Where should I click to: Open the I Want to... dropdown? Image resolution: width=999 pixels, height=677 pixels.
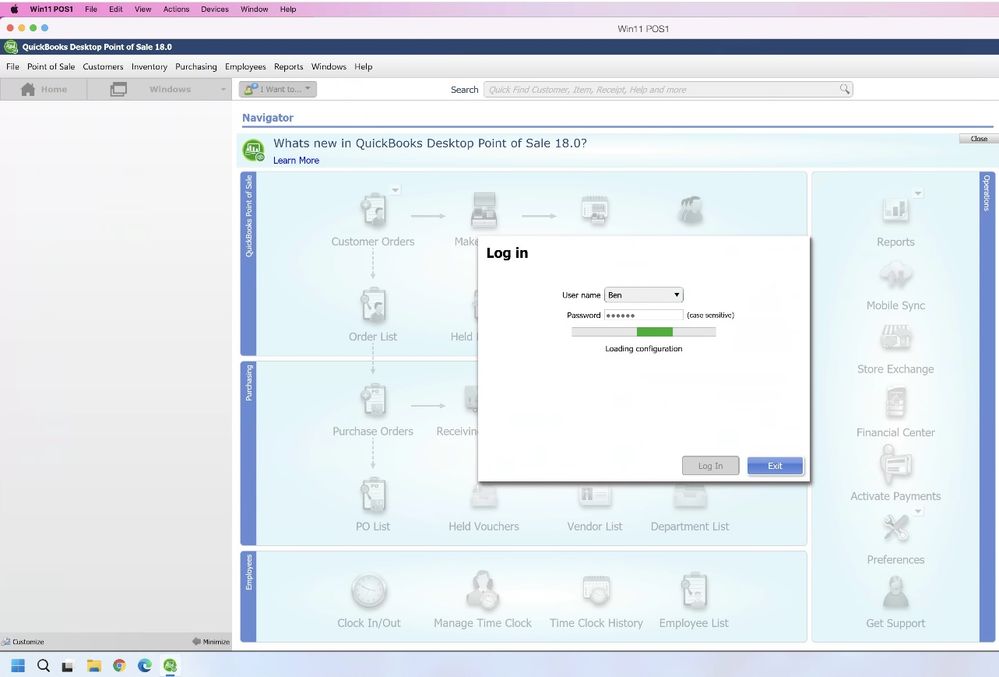[278, 89]
